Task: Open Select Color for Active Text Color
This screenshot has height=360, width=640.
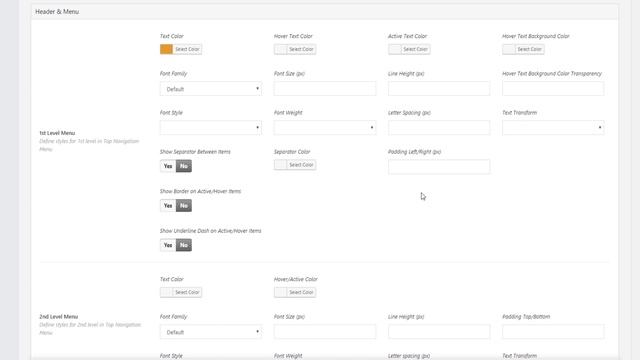Action: click(x=416, y=49)
